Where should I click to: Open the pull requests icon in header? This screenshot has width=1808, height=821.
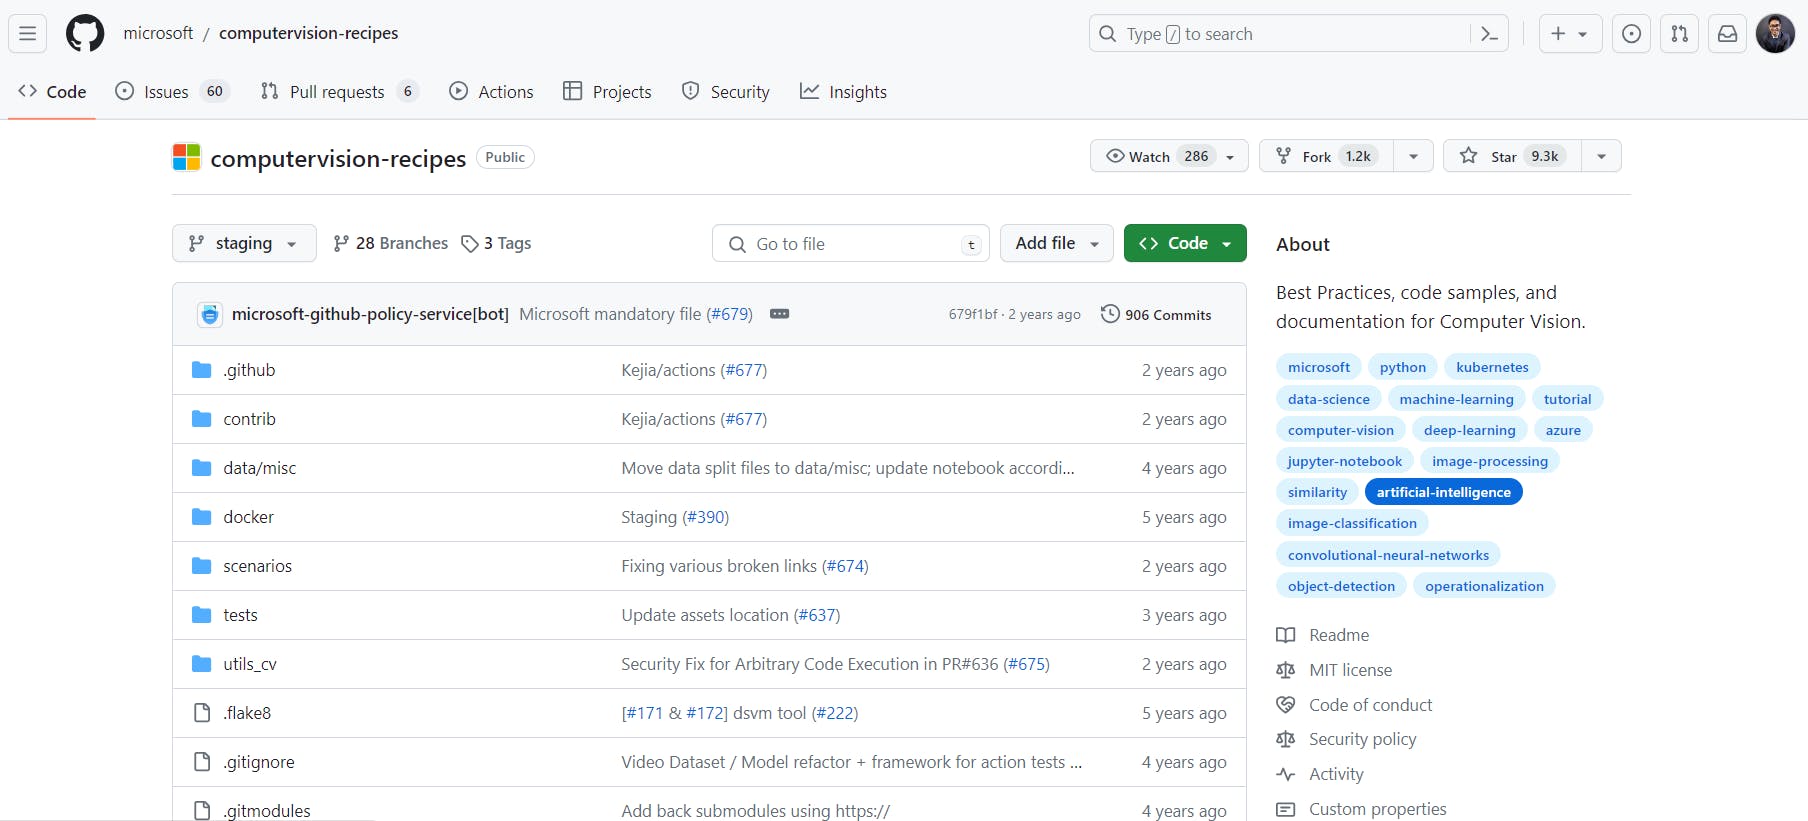point(1679,34)
